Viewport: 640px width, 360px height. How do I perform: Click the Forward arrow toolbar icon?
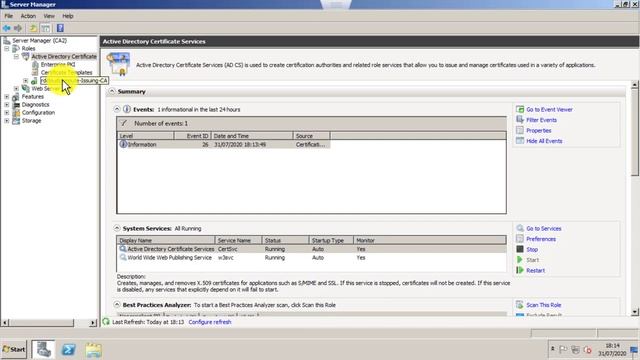tap(18, 28)
